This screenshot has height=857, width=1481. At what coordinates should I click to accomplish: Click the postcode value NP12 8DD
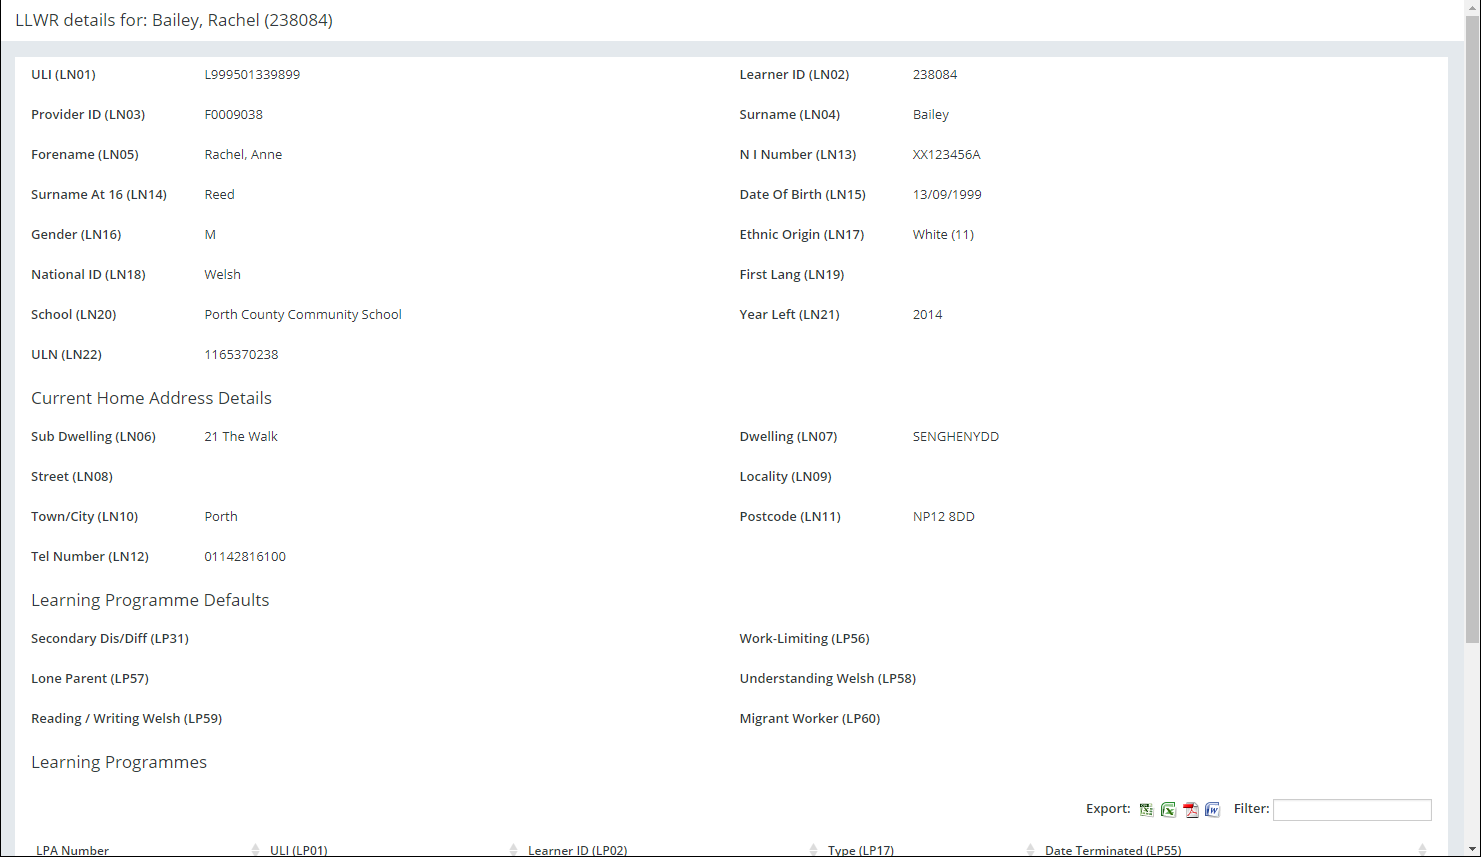click(x=943, y=517)
